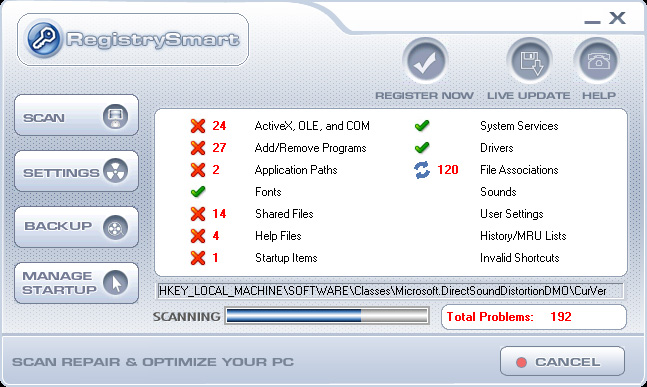
Task: Click Total Problems 192 box
Action: (x=534, y=317)
